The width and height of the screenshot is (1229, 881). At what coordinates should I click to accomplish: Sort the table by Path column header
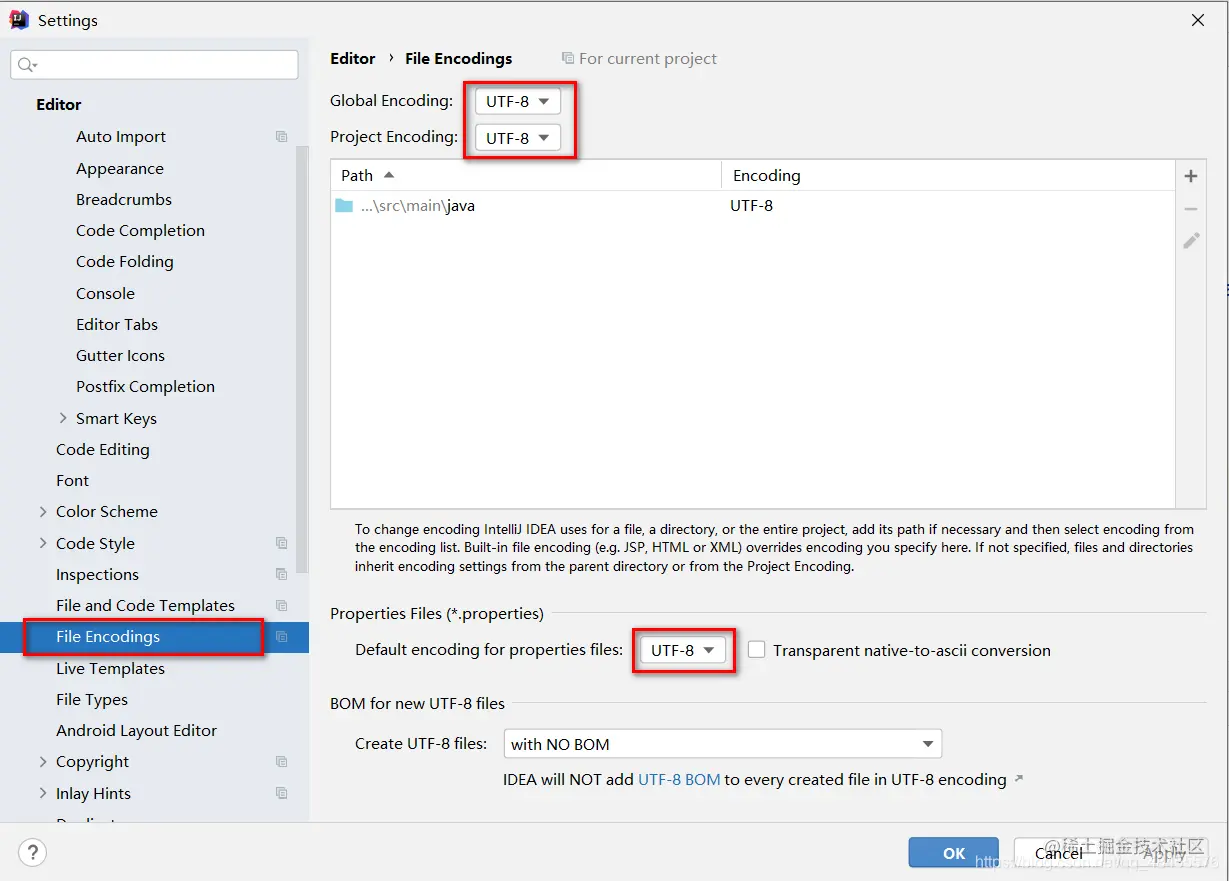526,175
